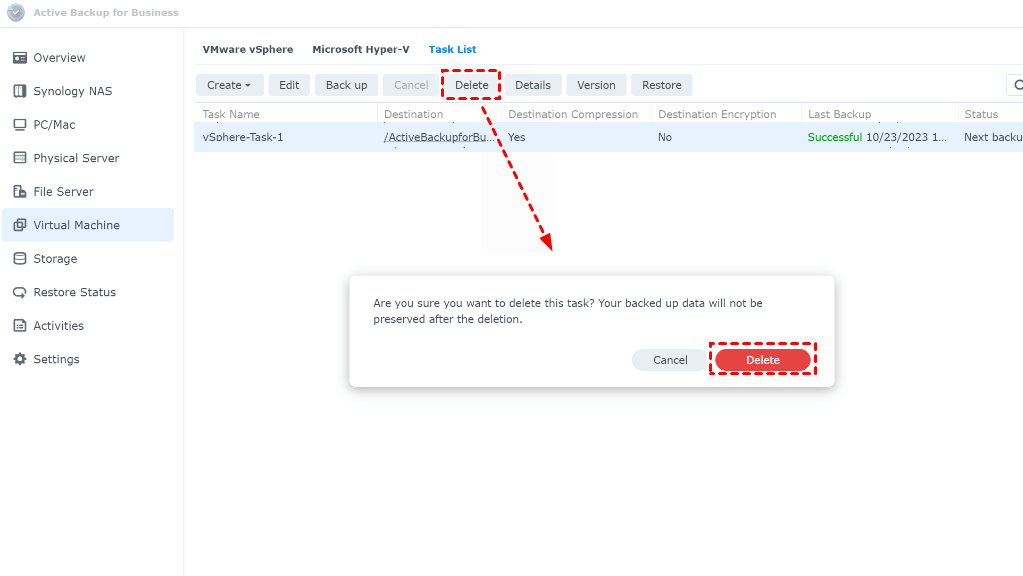Screen dimensions: 1023x576
Task: Sort by the Last Backup column
Action: click(838, 113)
